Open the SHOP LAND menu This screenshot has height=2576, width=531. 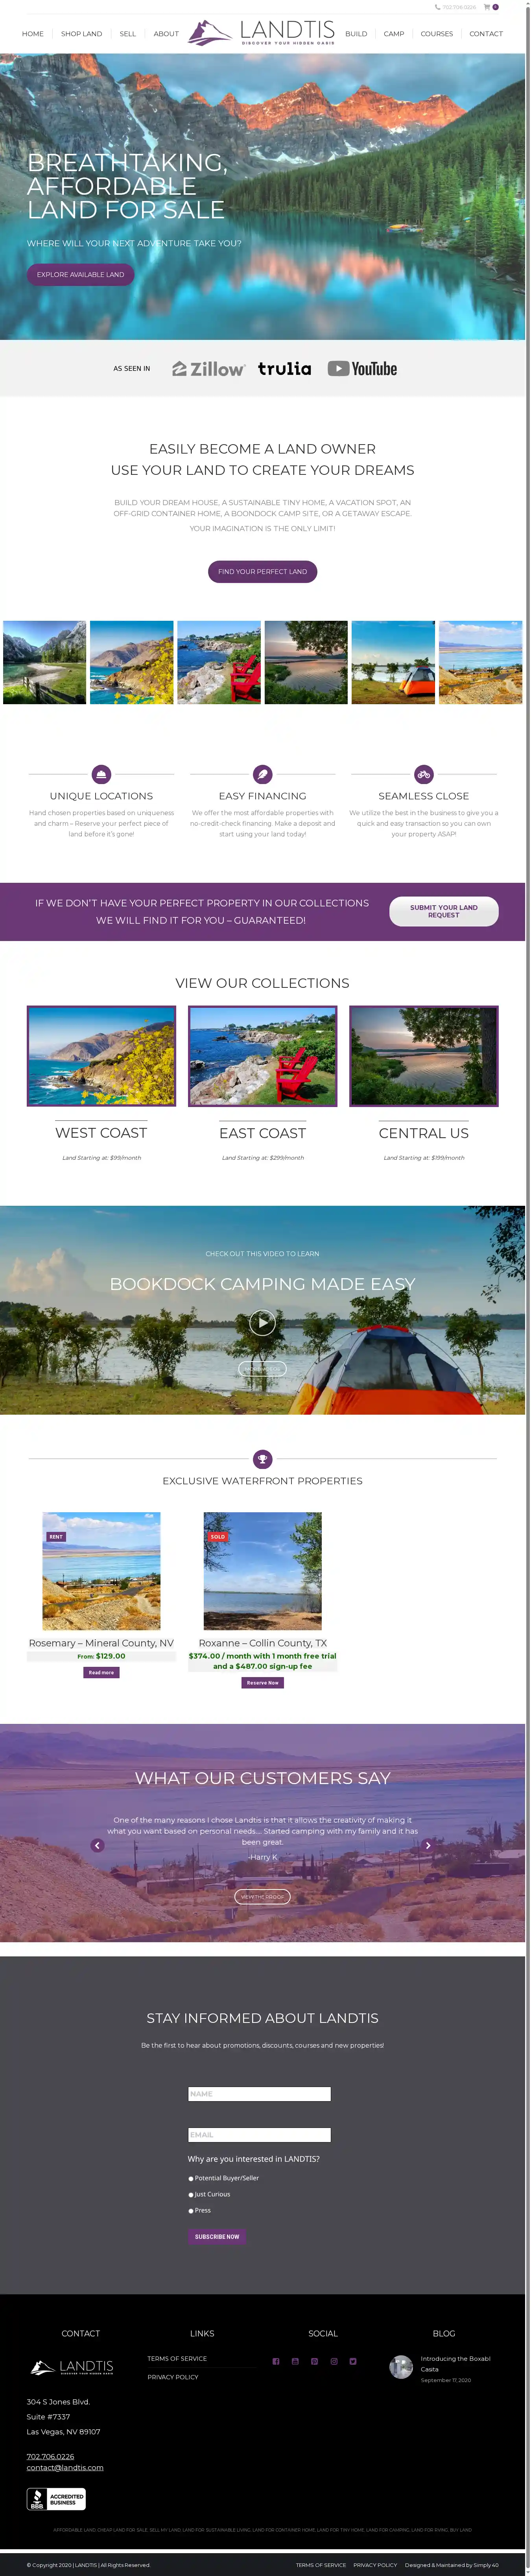coord(81,34)
